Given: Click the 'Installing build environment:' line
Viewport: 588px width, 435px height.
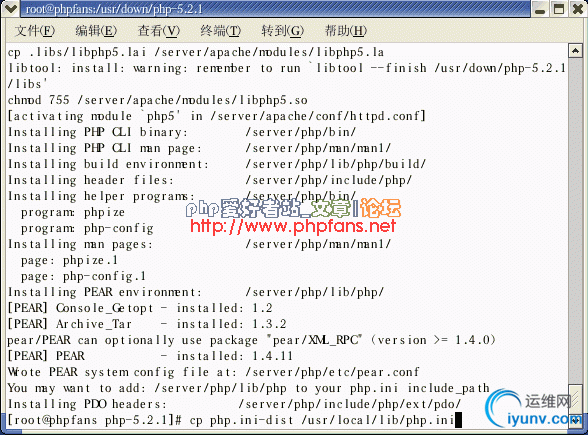Looking at the screenshot, I should click(x=217, y=164).
